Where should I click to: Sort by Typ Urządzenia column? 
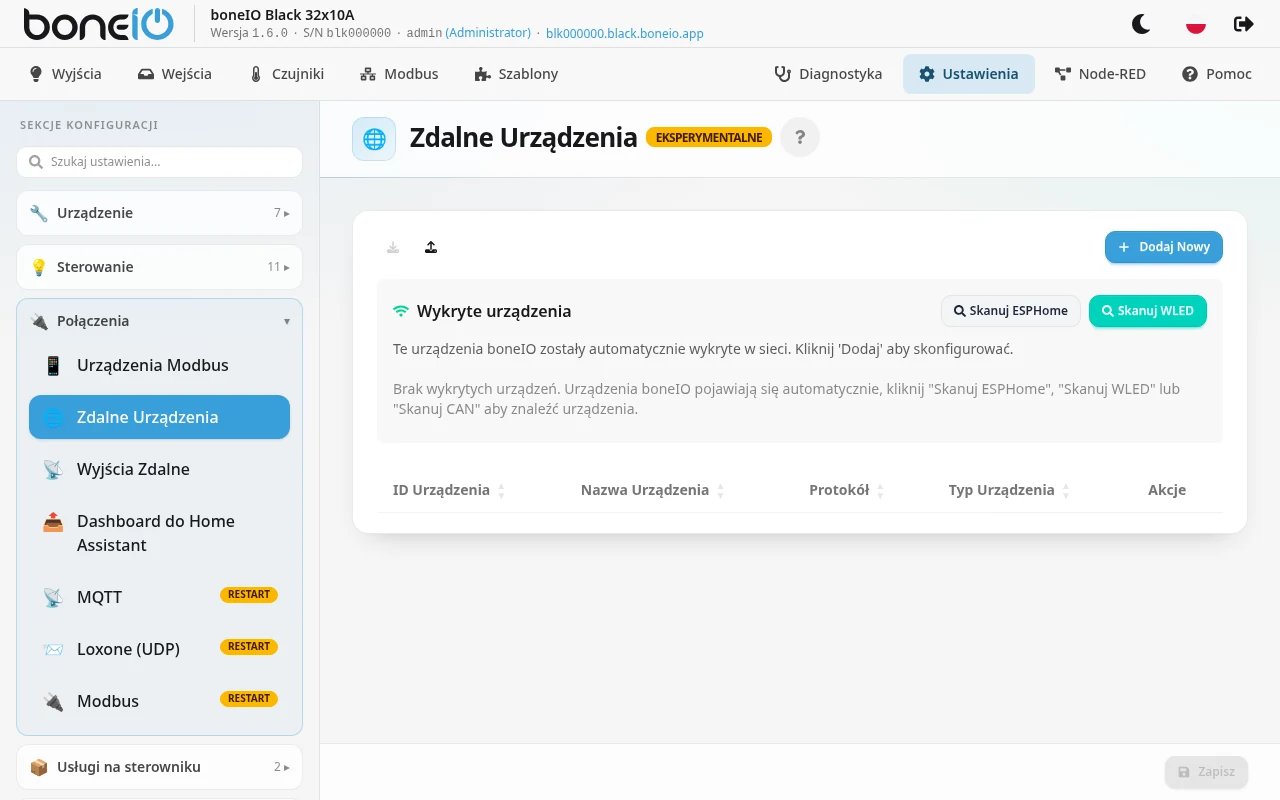point(1009,490)
